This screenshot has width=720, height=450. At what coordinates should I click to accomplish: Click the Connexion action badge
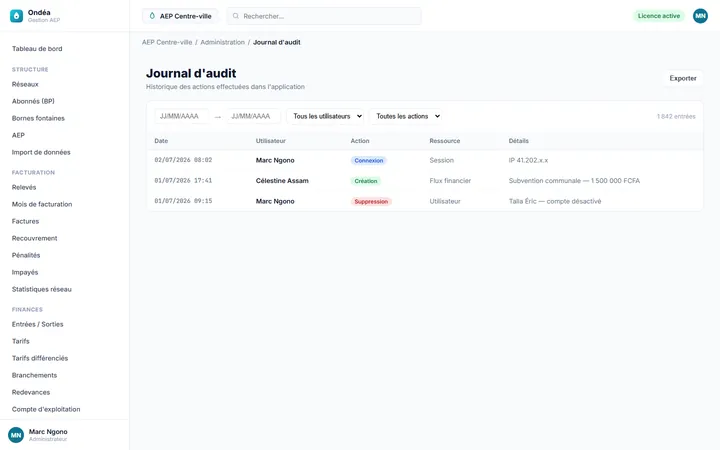tap(369, 161)
